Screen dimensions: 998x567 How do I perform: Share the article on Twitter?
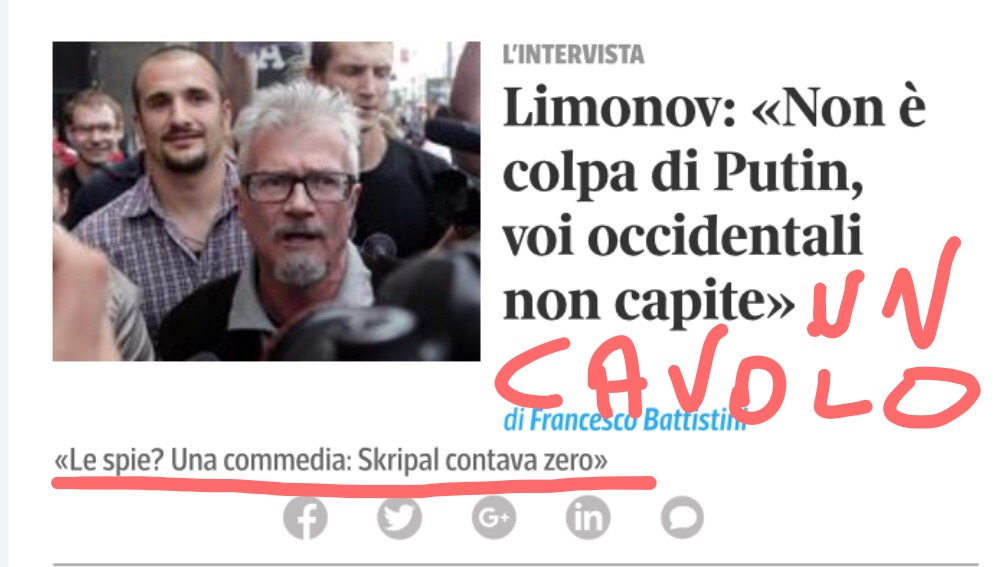pos(399,517)
